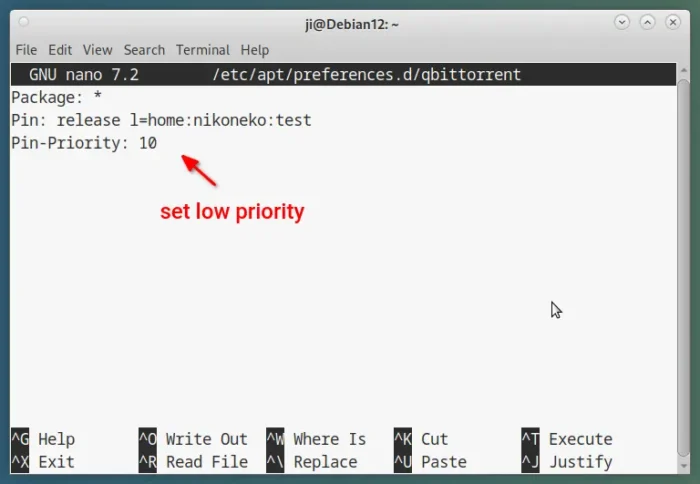The height and width of the screenshot is (484, 700).
Task: Click the 'Pin-Priority: 10' line
Action: click(x=84, y=143)
